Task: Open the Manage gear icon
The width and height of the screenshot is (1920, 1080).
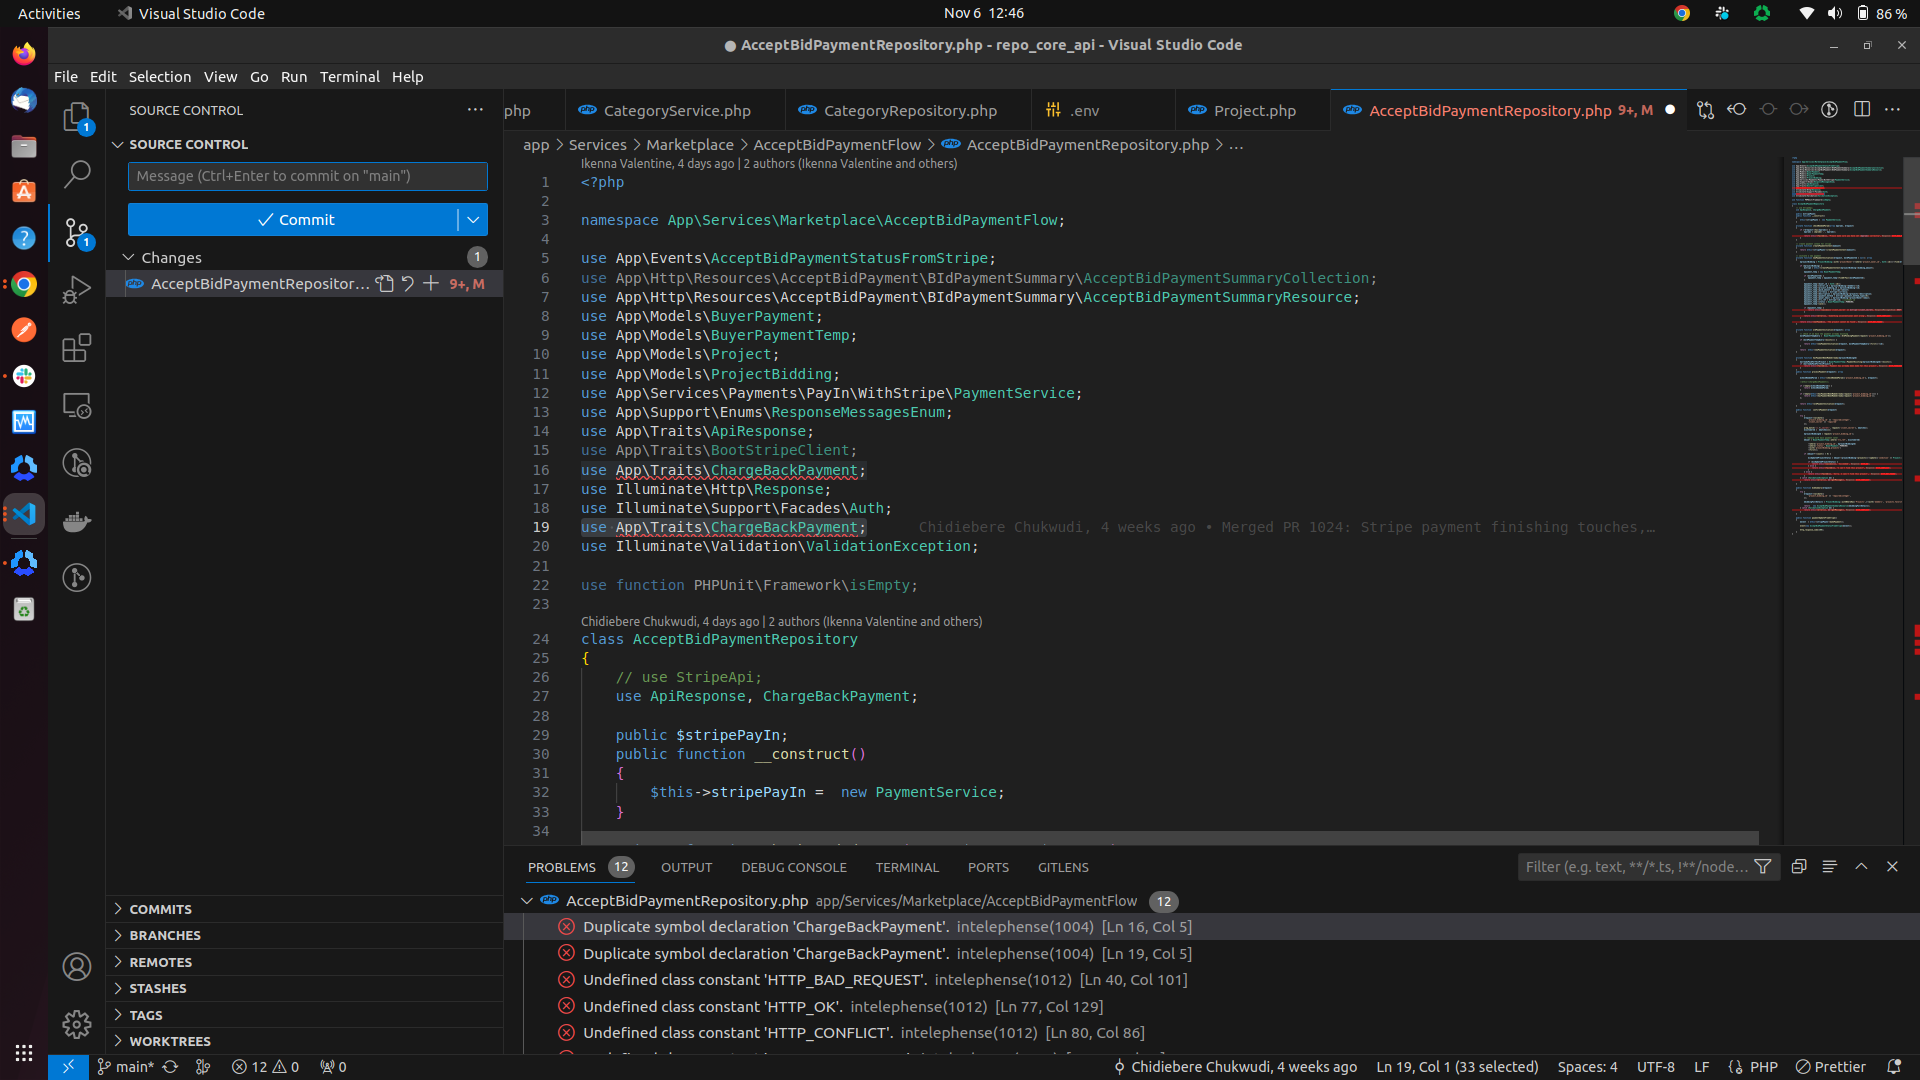Action: (x=77, y=1024)
